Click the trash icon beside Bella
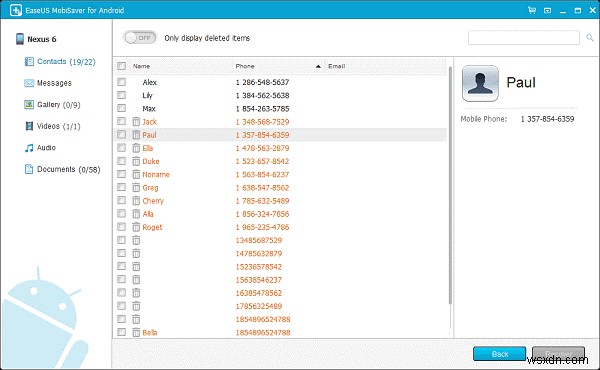Viewport: 600px width, 370px height. [136, 332]
